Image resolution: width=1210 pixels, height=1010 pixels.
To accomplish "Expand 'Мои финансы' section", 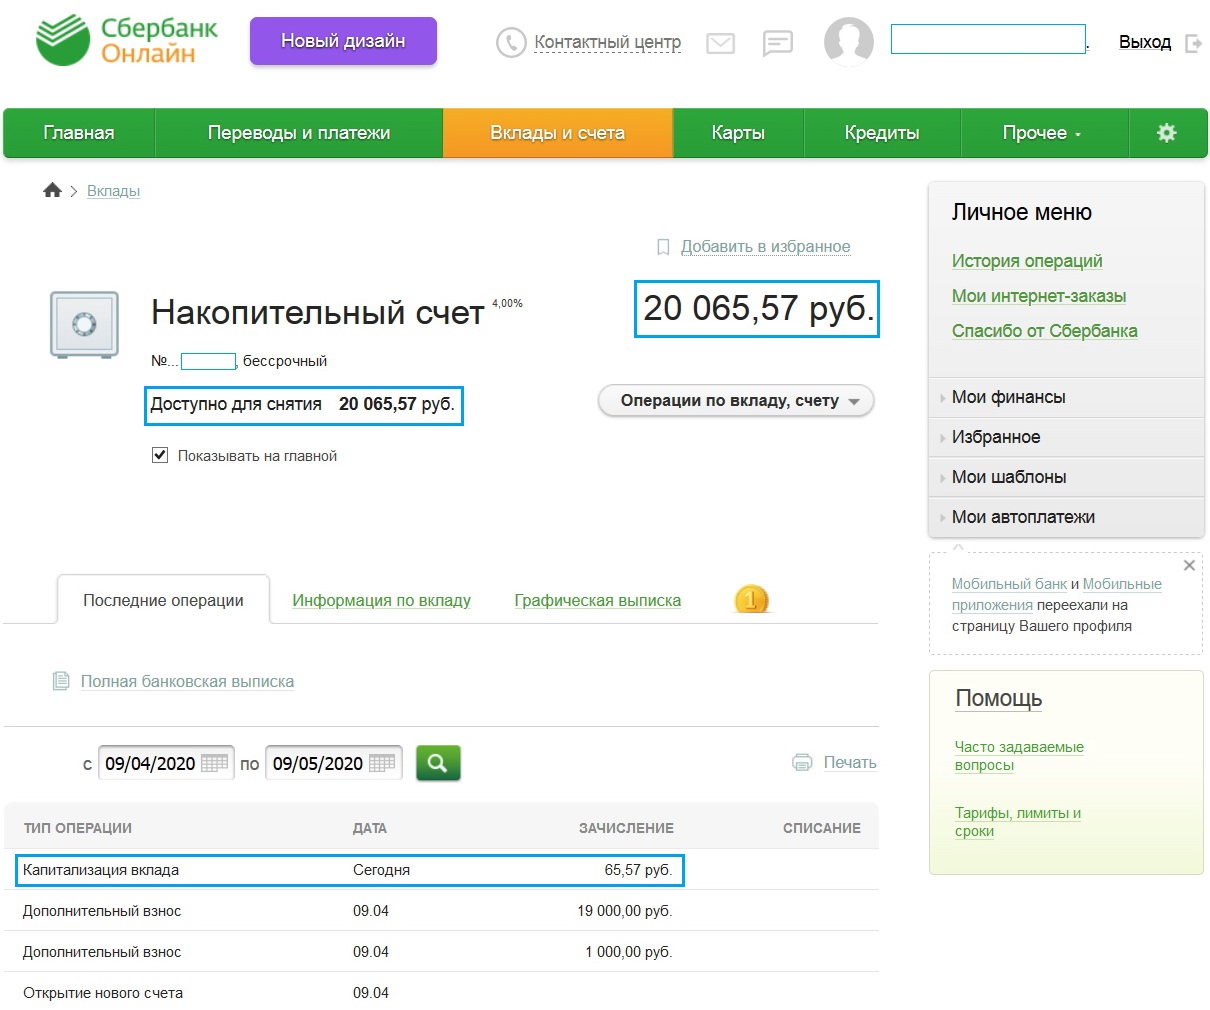I will 1008,397.
